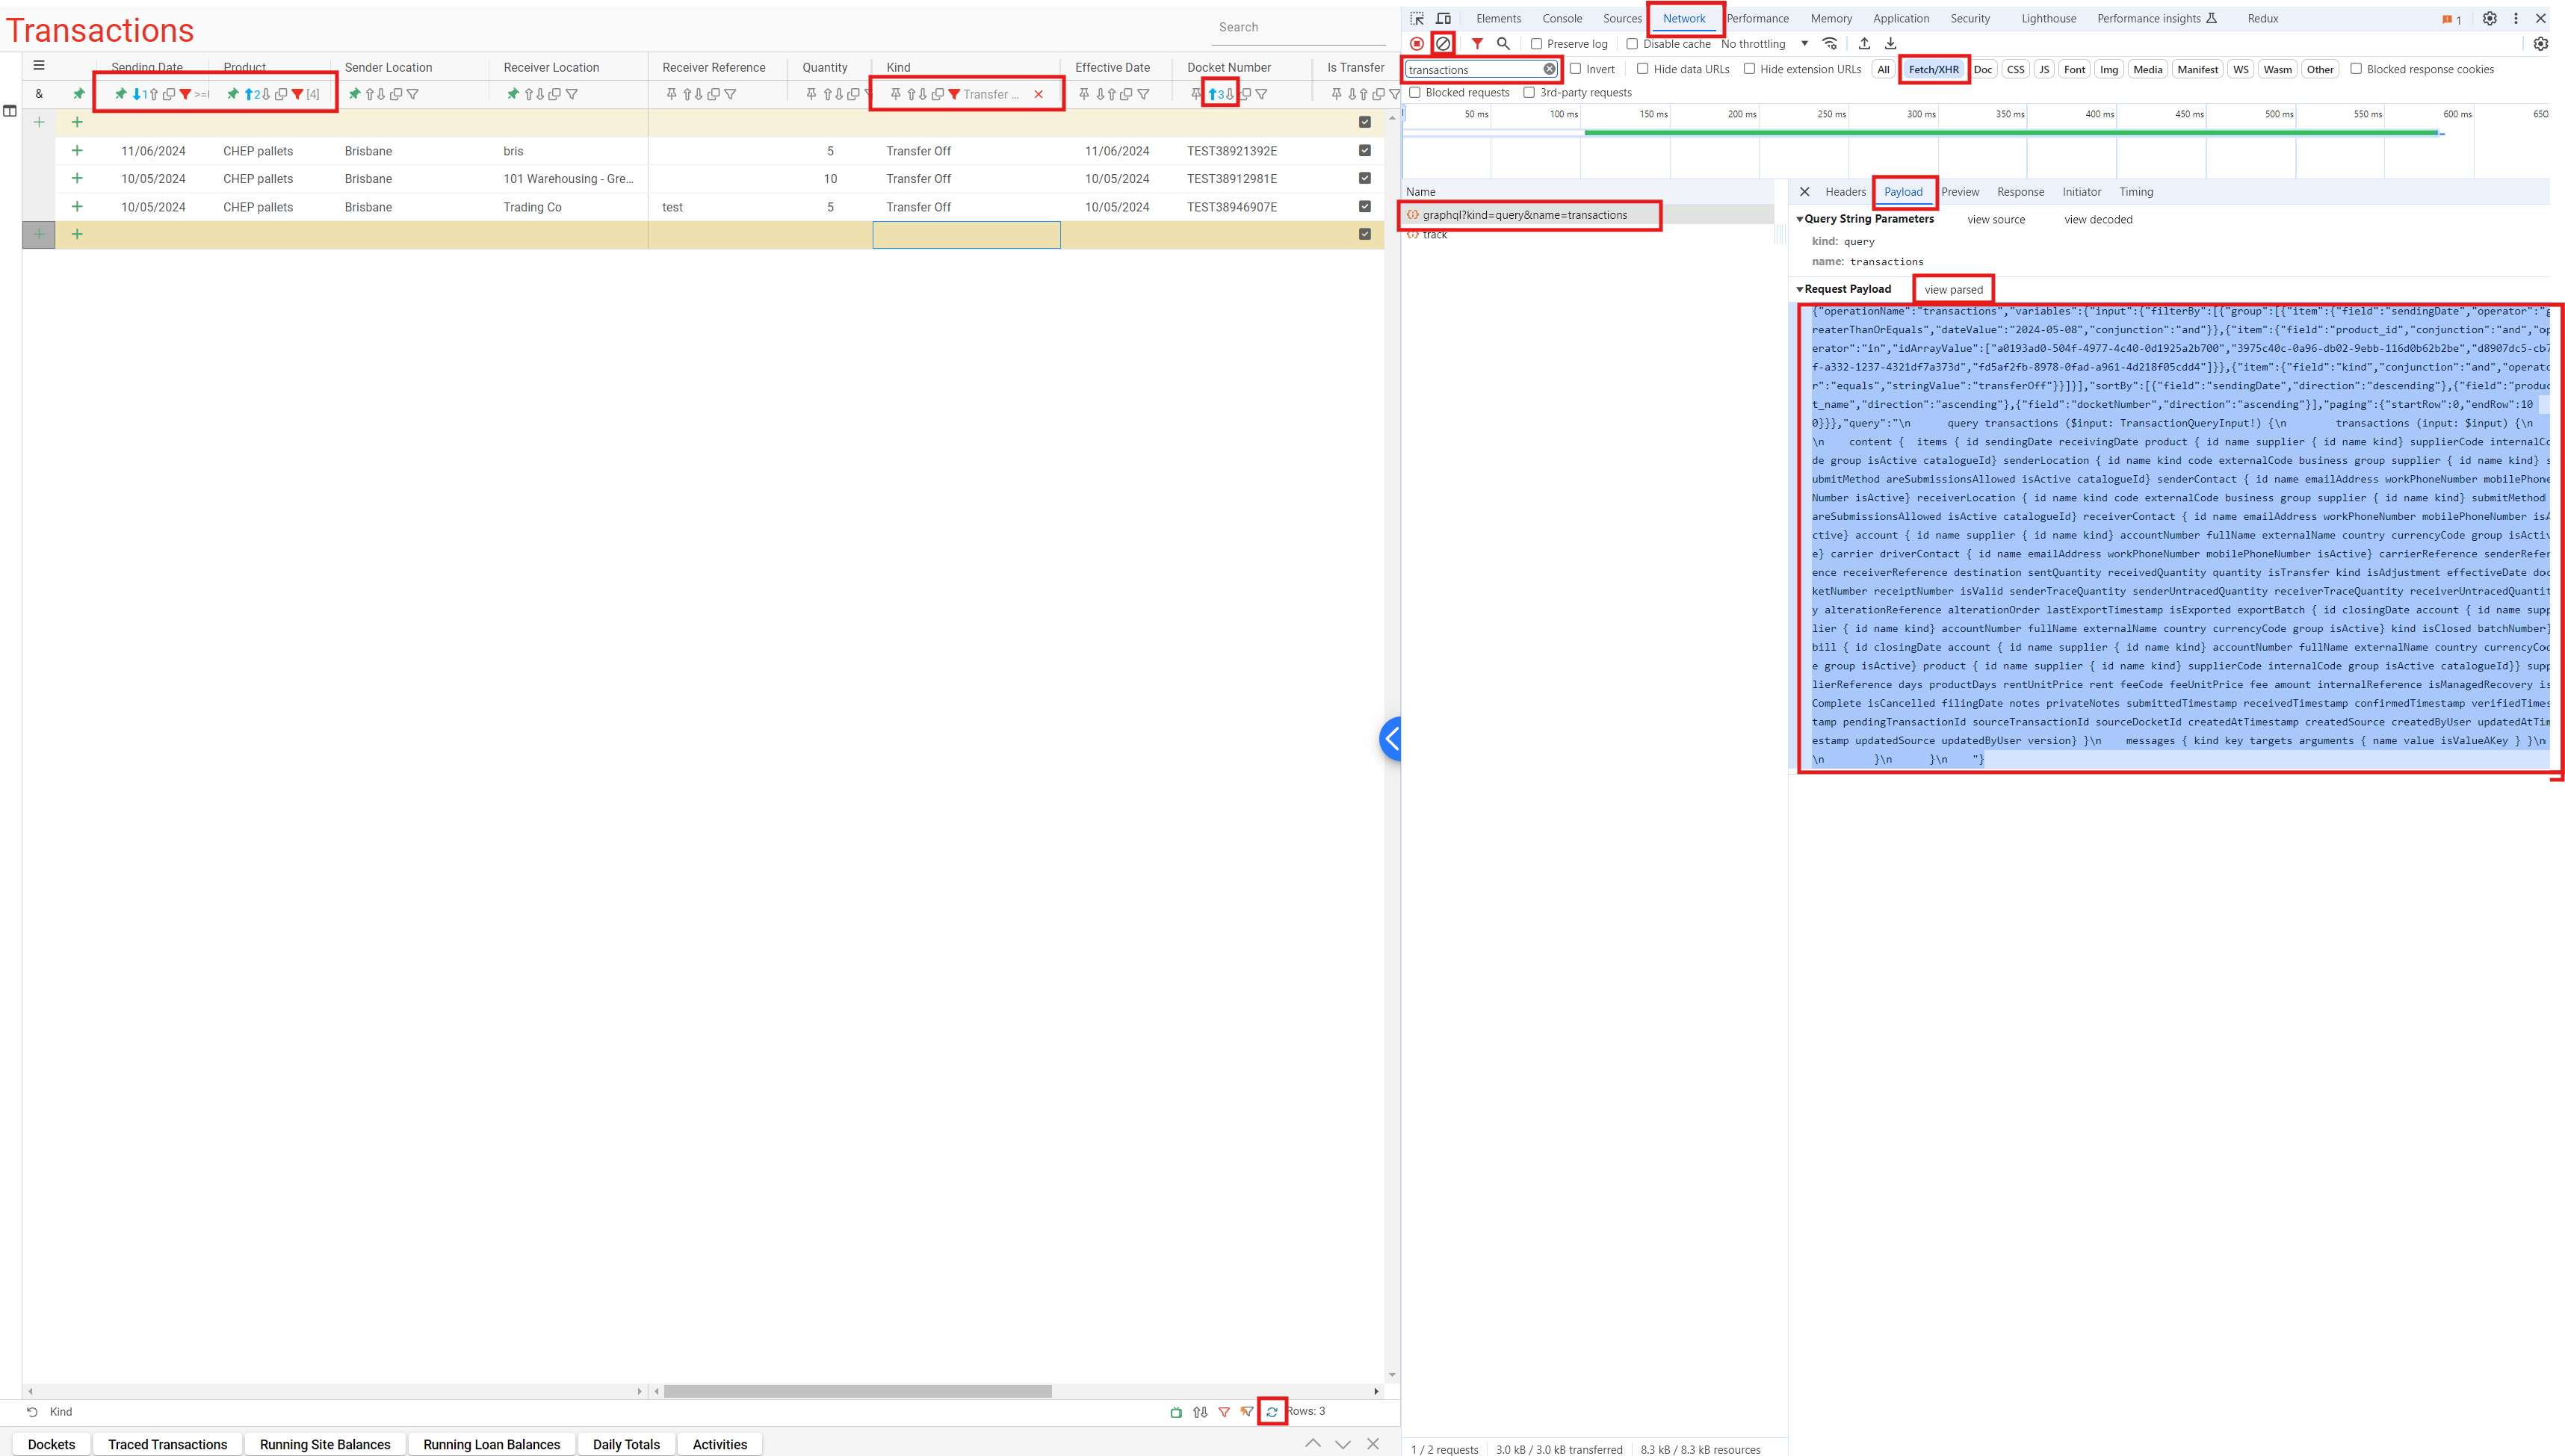Click the network request filter icon
2565x1456 pixels.
[x=1477, y=43]
